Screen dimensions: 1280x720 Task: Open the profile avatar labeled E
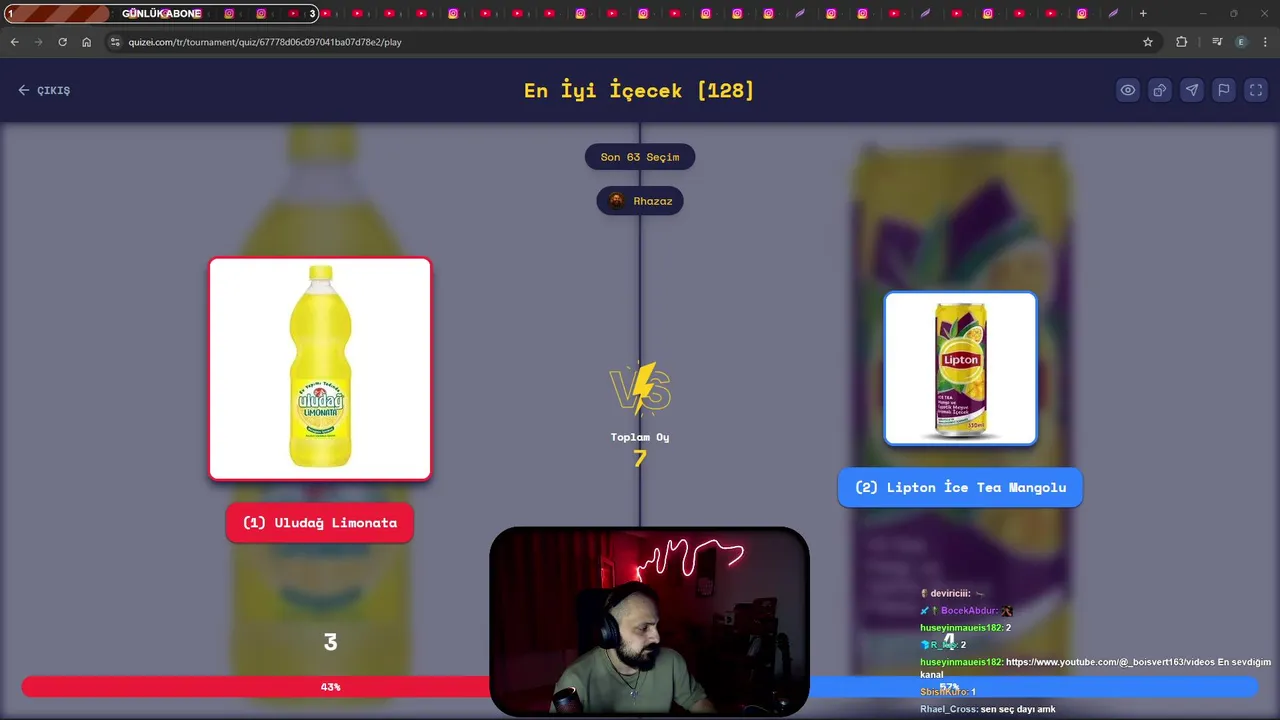1241,42
